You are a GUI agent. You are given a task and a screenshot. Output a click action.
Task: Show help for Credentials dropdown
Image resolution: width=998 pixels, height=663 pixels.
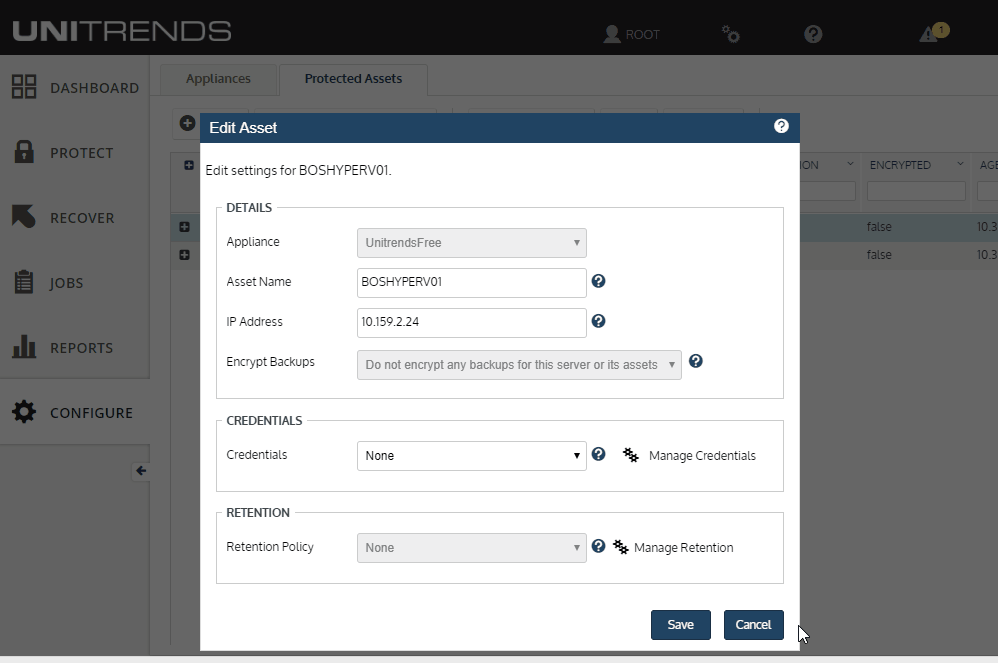[x=598, y=454]
